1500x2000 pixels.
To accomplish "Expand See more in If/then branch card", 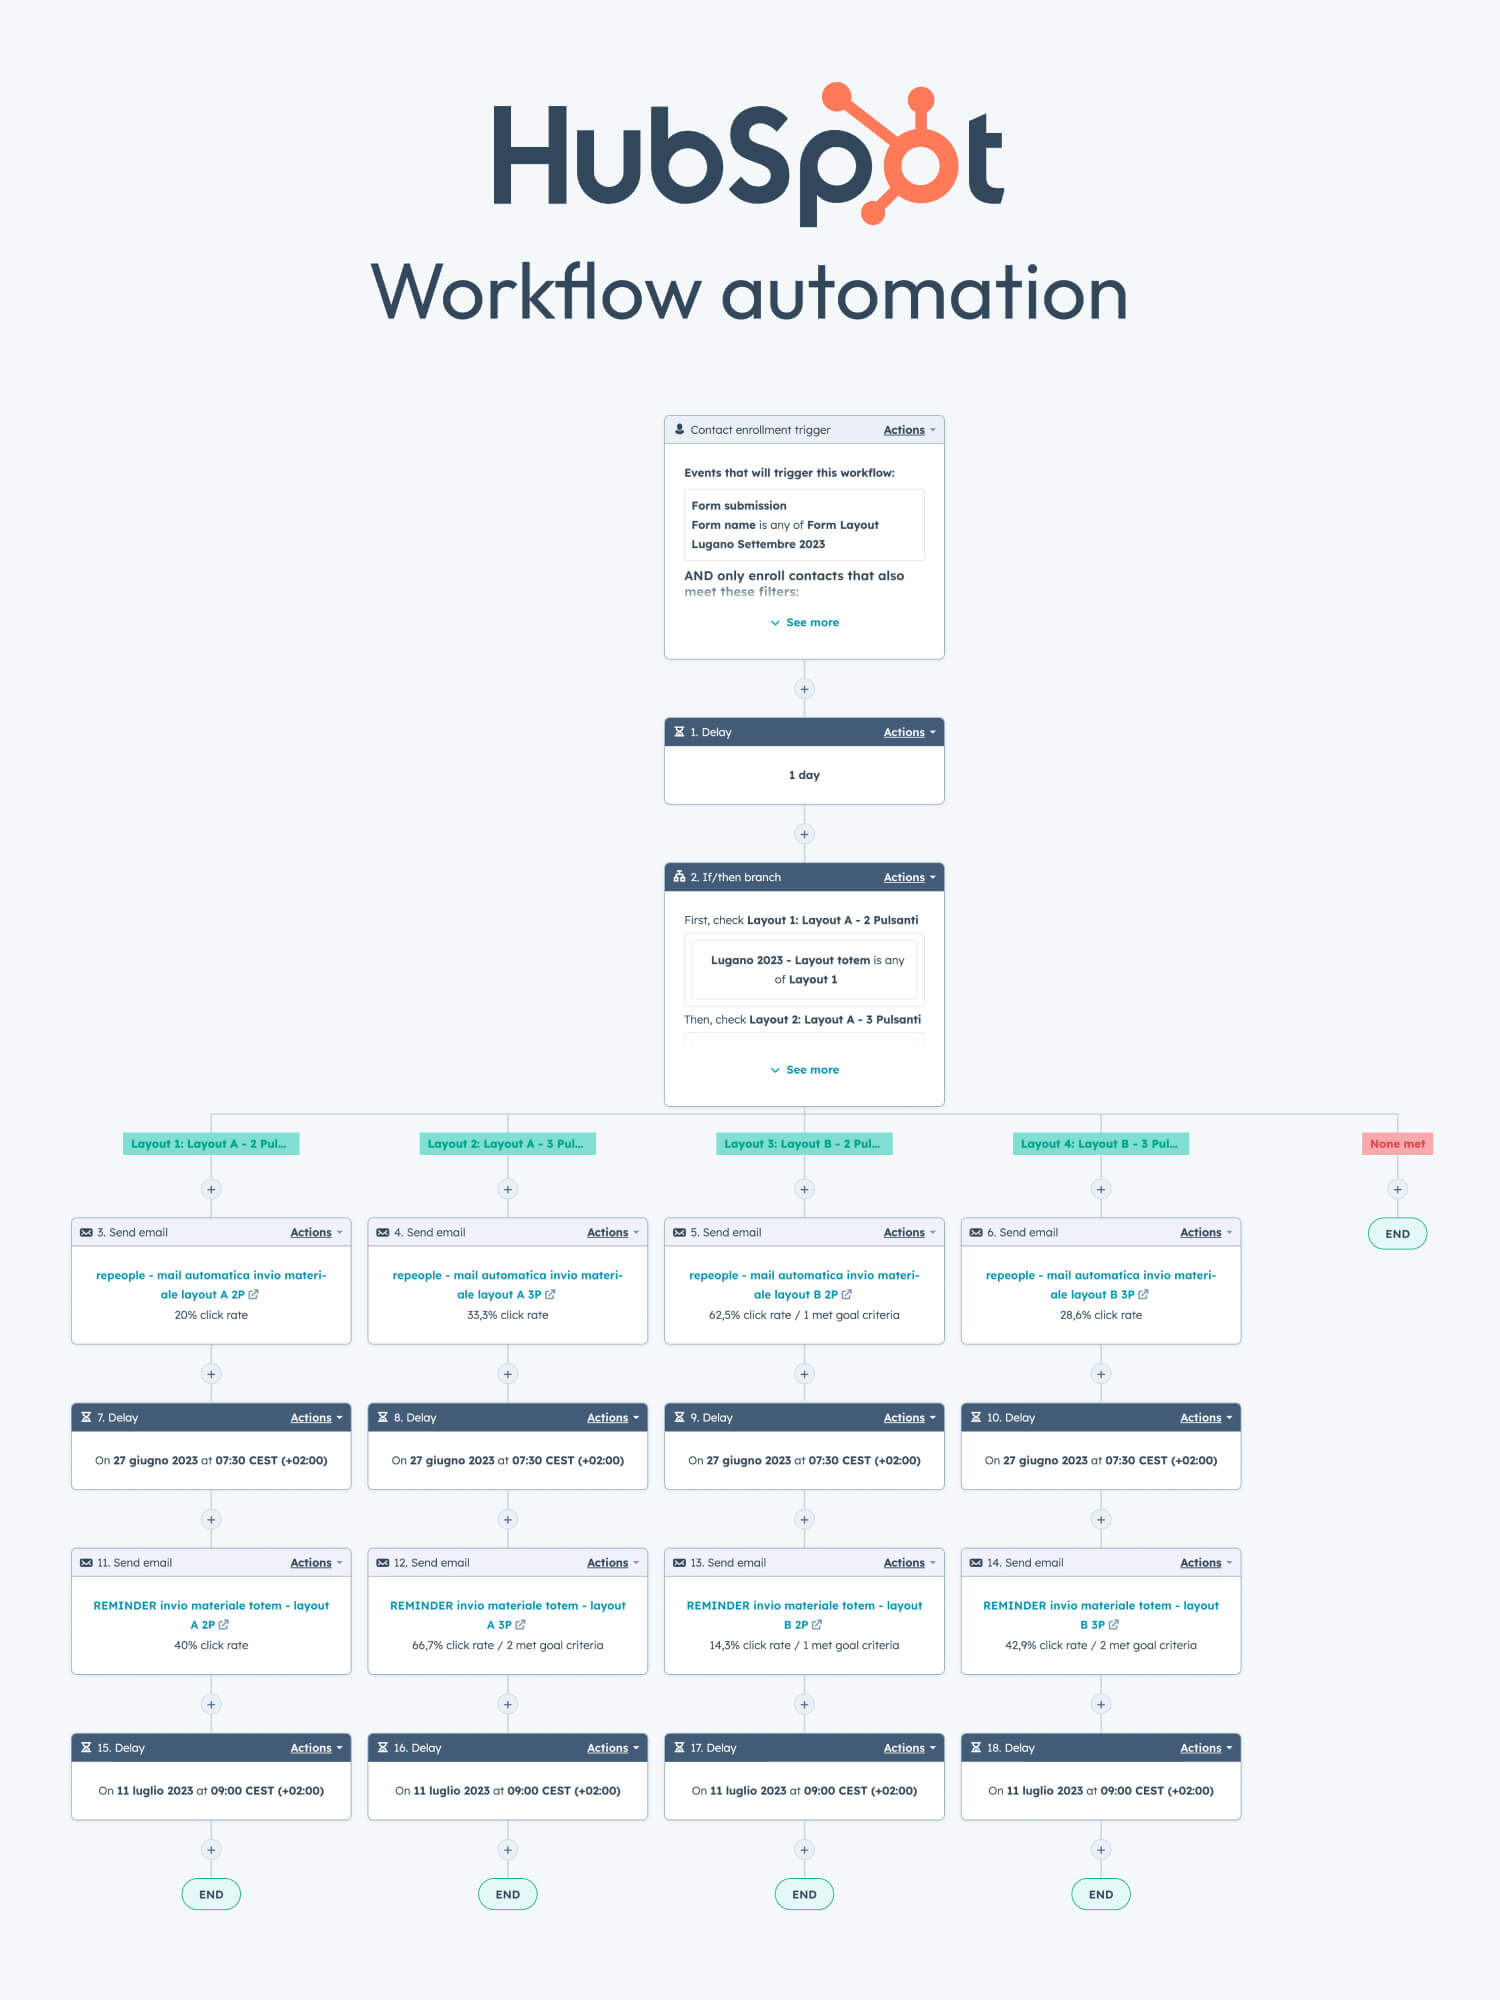I will tap(804, 1070).
